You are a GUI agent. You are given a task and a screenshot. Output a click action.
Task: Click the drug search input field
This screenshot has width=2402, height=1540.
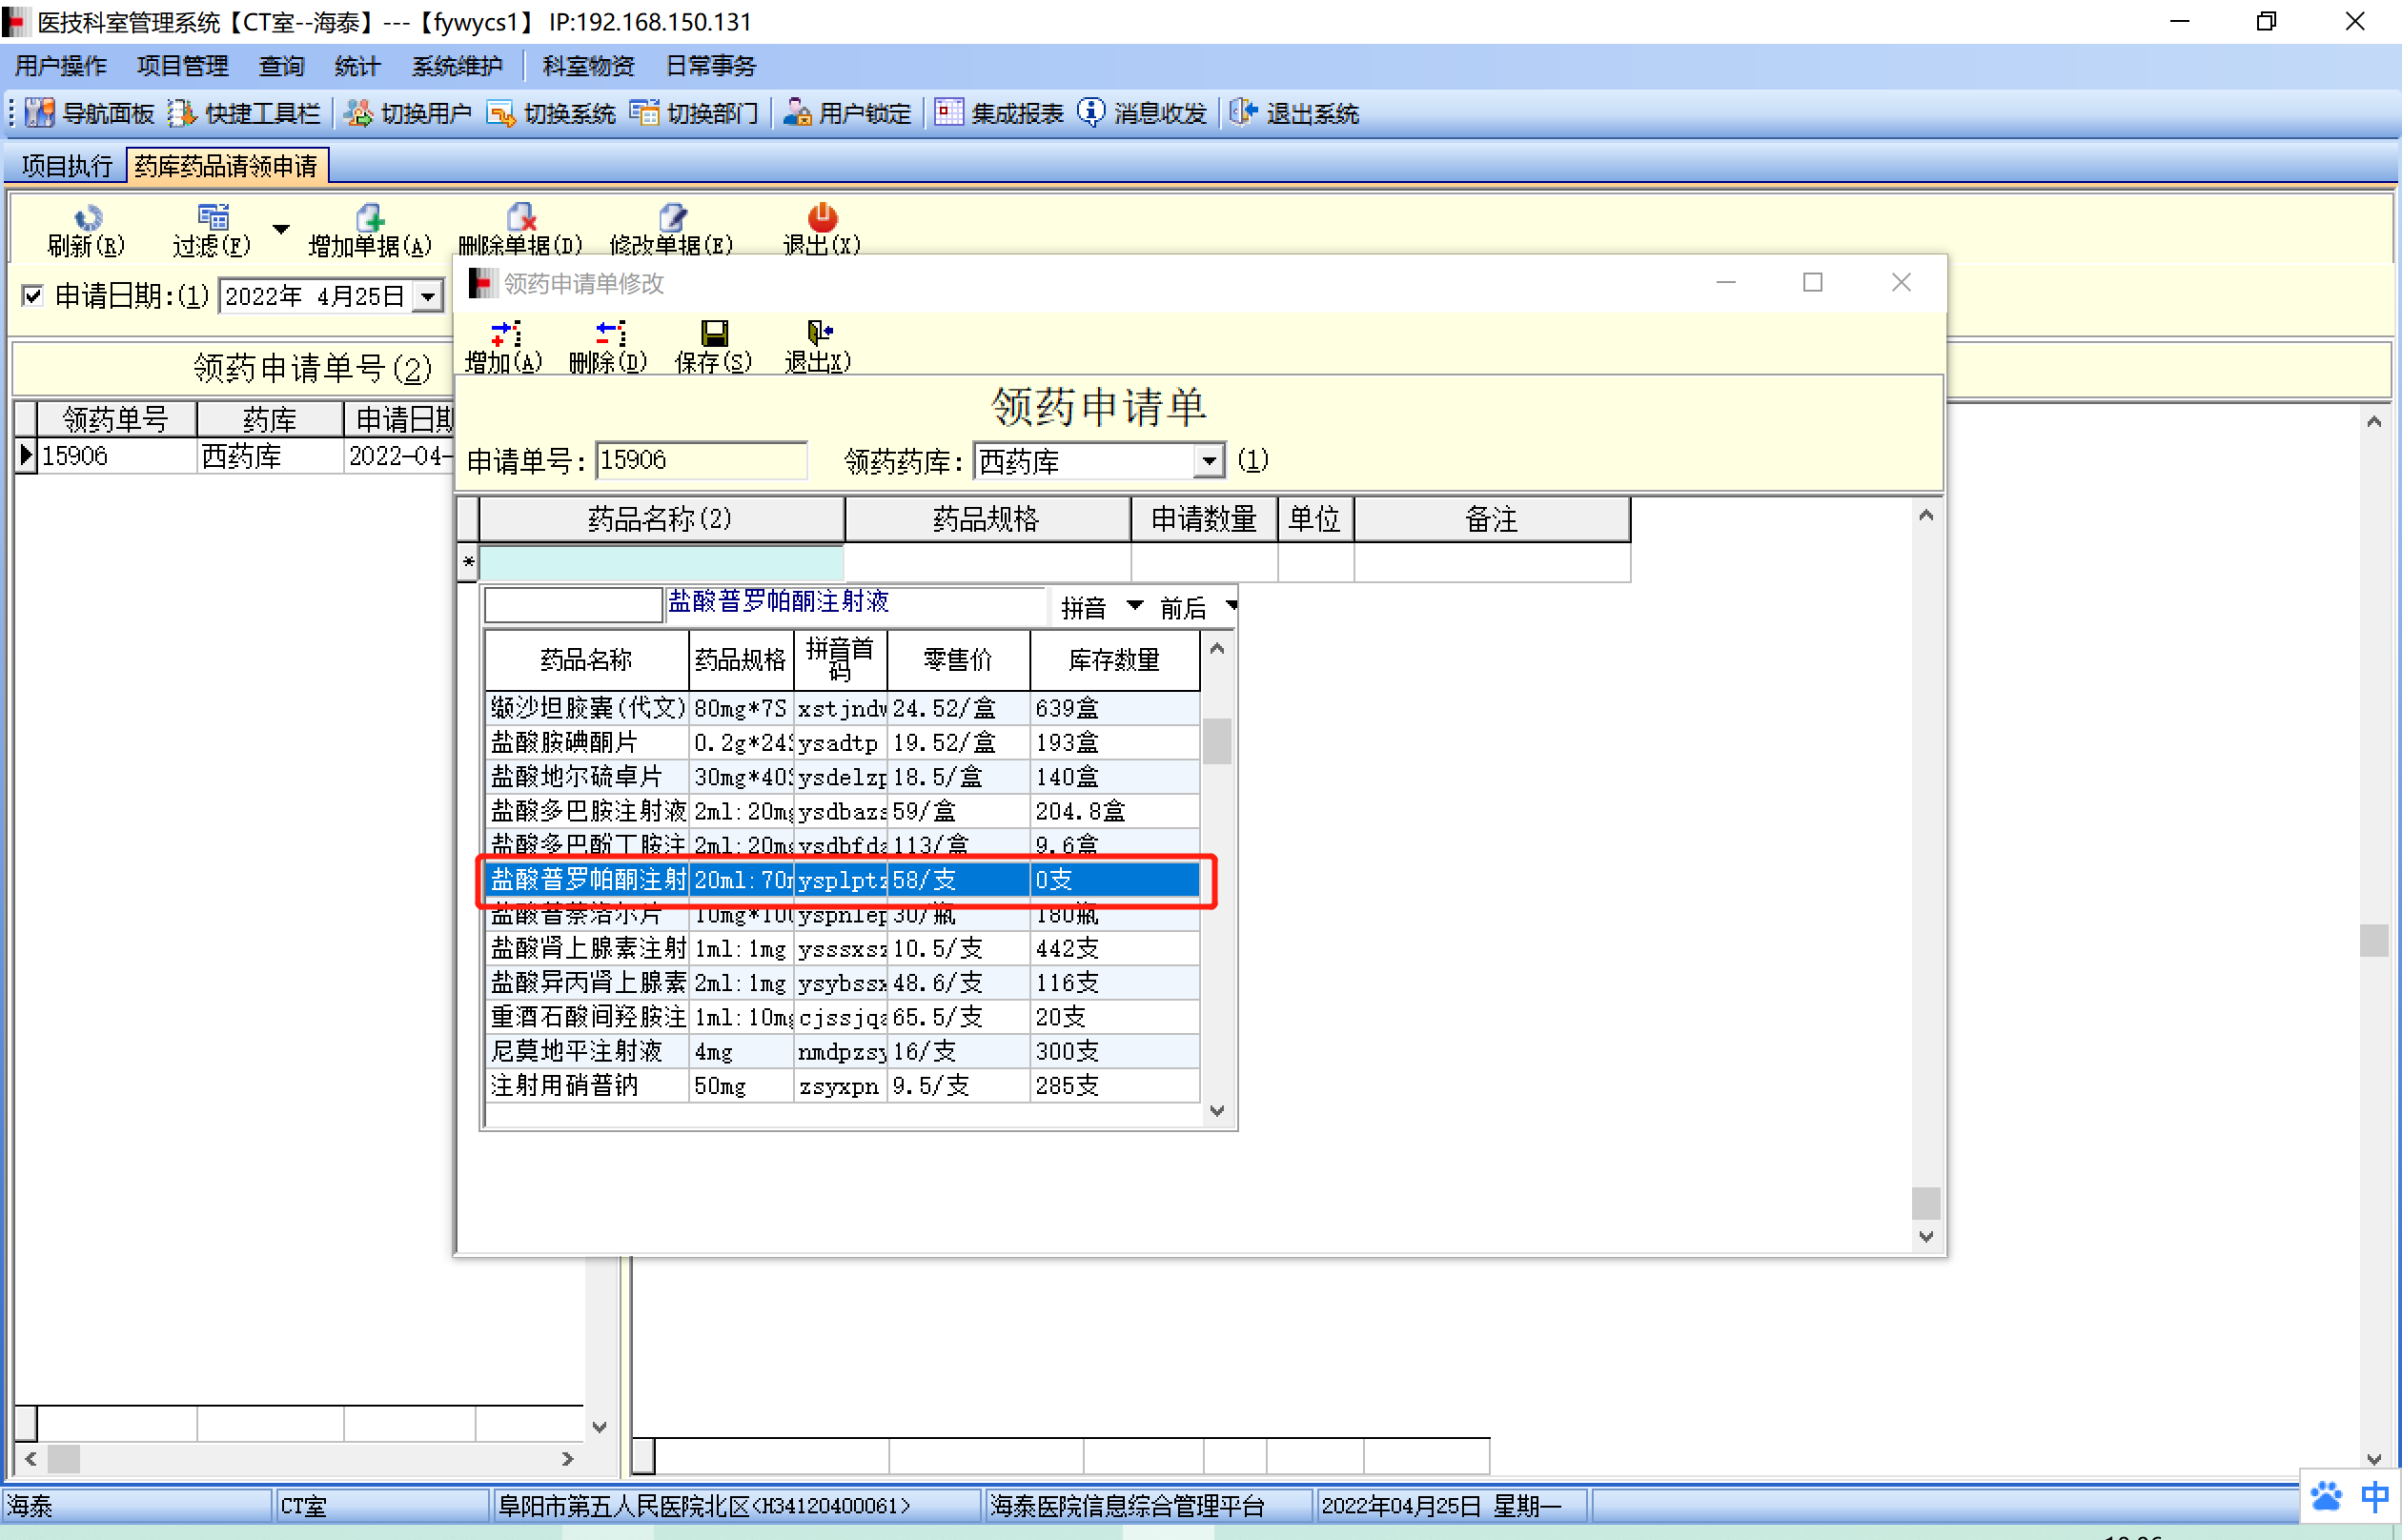click(x=573, y=604)
